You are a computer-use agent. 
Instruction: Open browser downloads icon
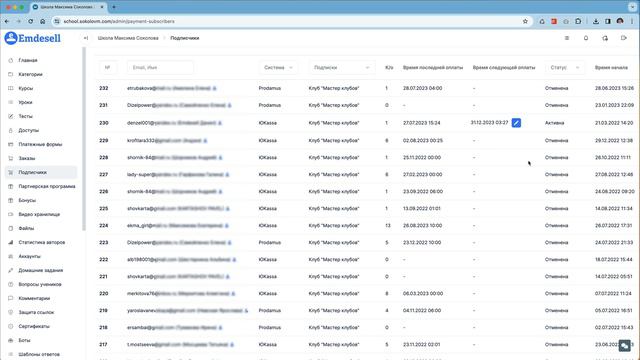(x=596, y=21)
